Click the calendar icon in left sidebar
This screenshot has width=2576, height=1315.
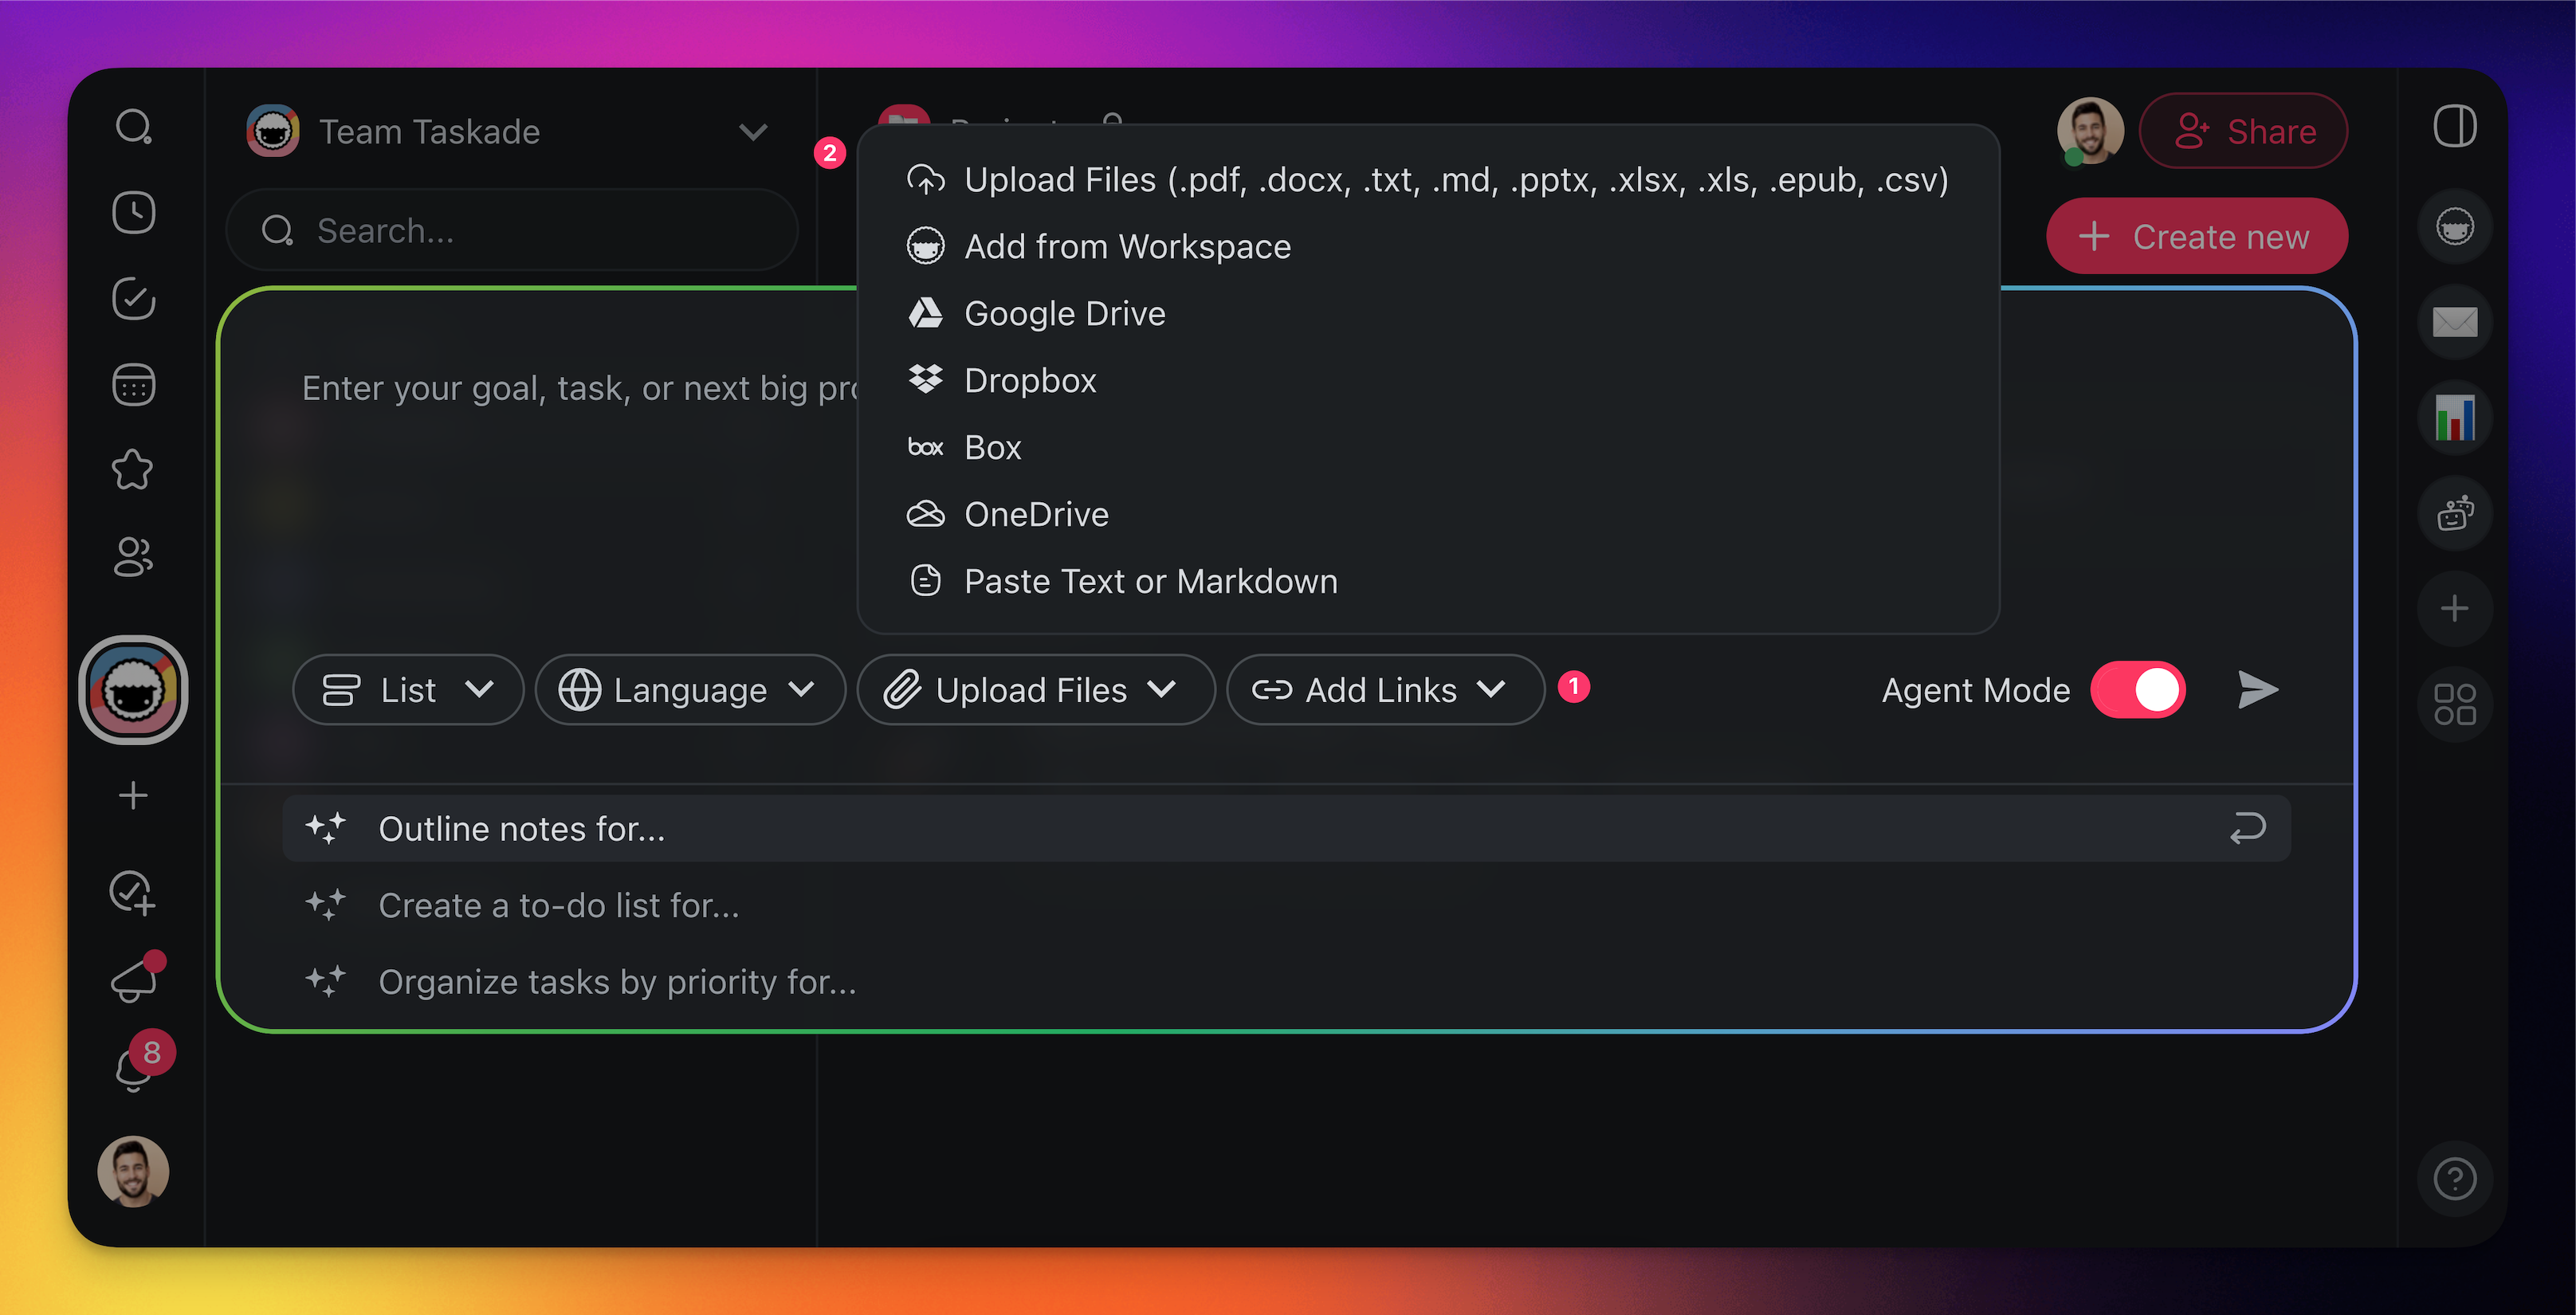point(133,385)
